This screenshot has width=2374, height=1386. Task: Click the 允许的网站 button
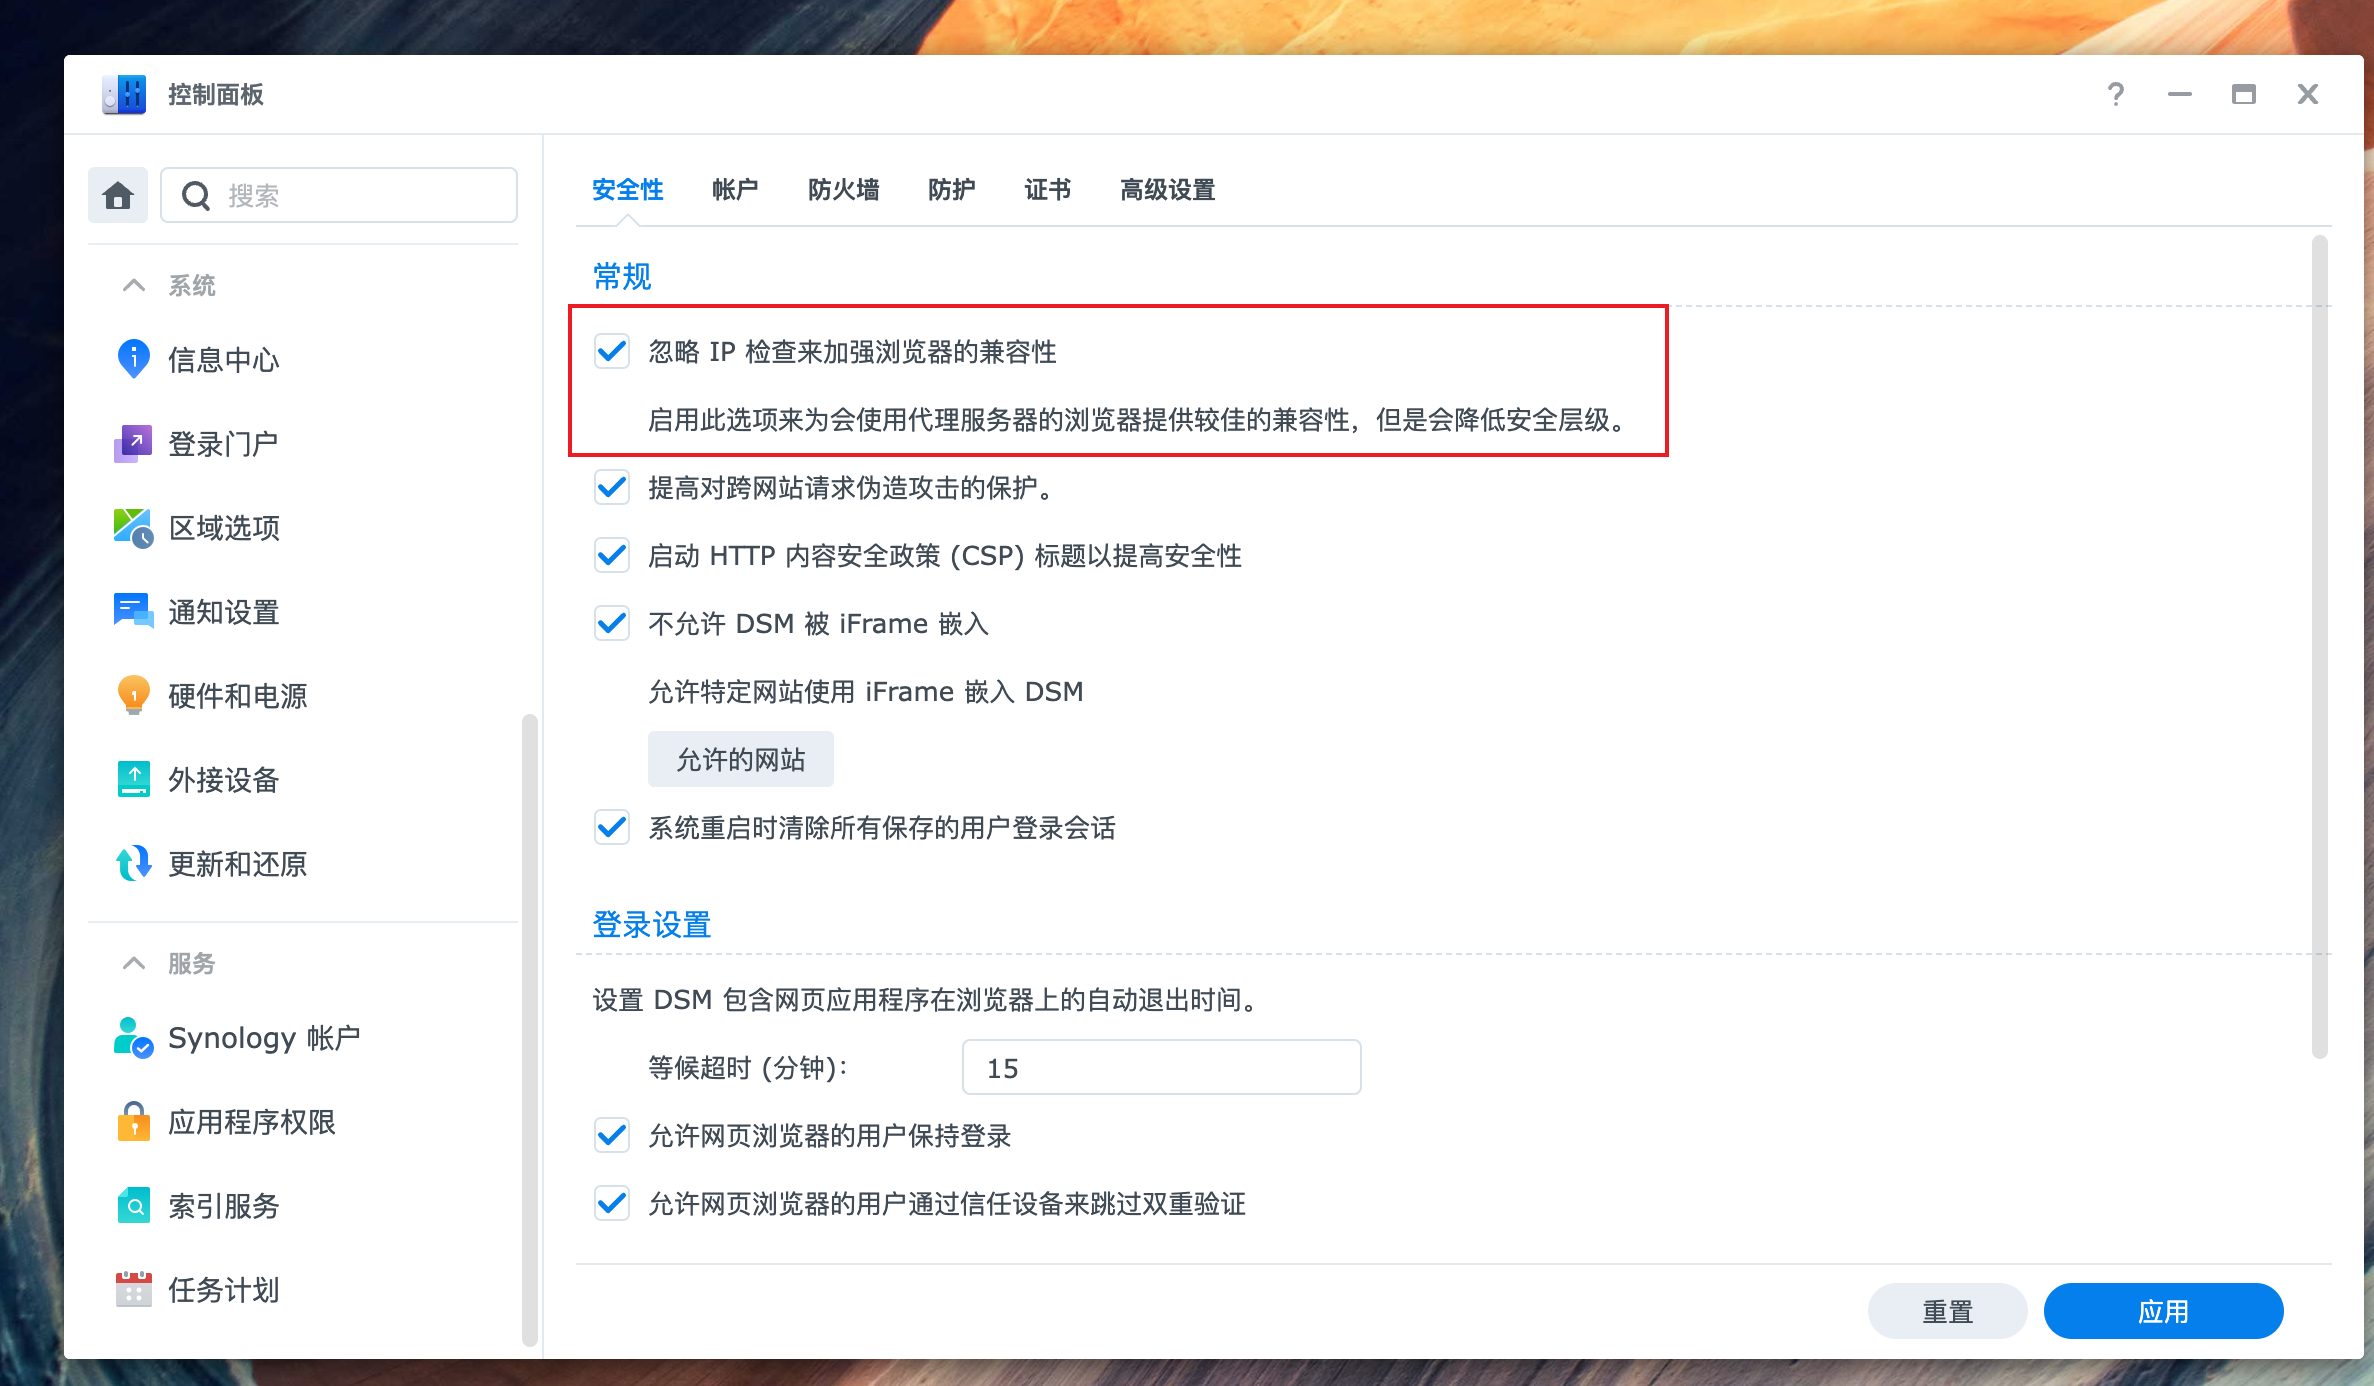[740, 759]
